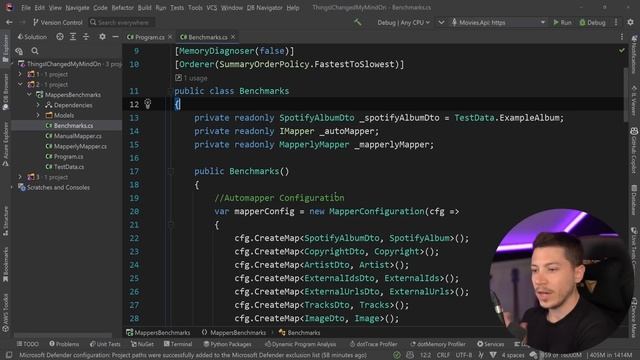Open IDE settings gear in toolbar

click(631, 22)
